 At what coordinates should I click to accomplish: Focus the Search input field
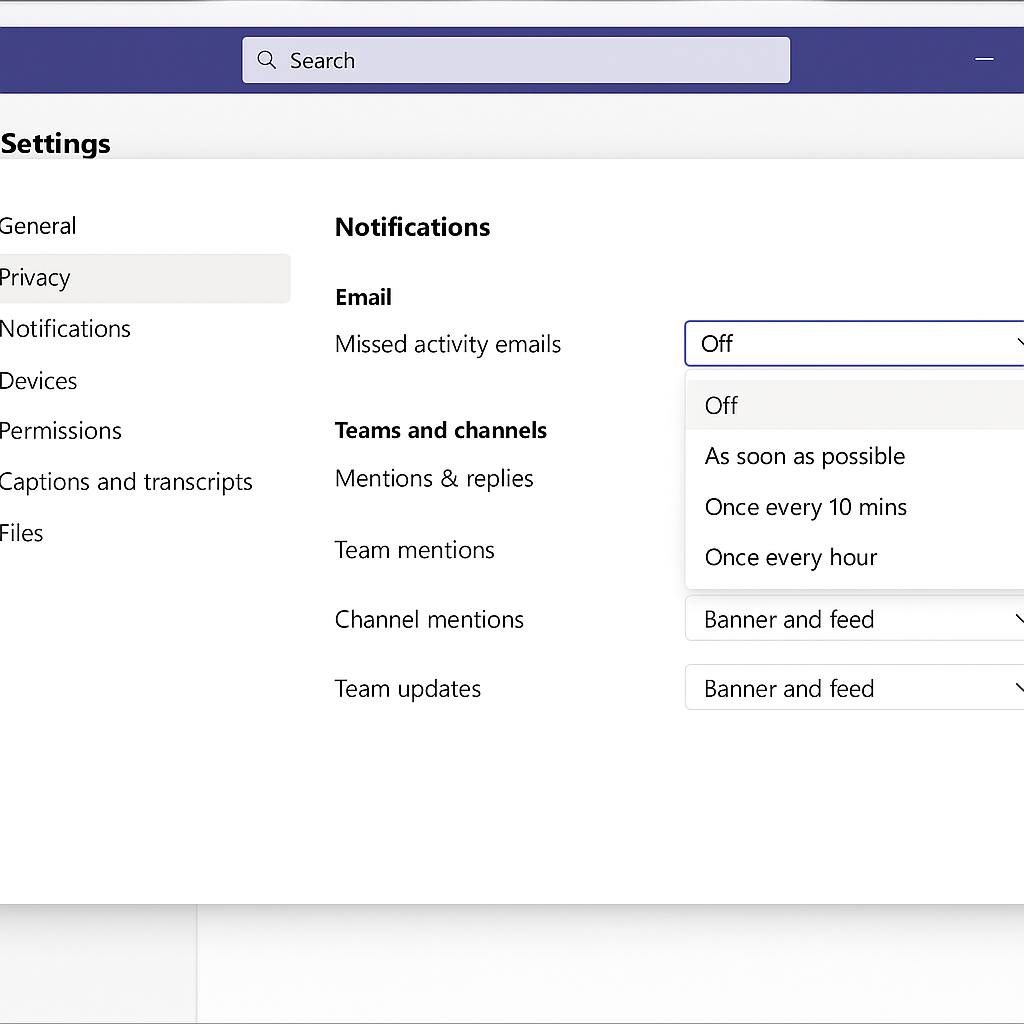pyautogui.click(x=516, y=60)
